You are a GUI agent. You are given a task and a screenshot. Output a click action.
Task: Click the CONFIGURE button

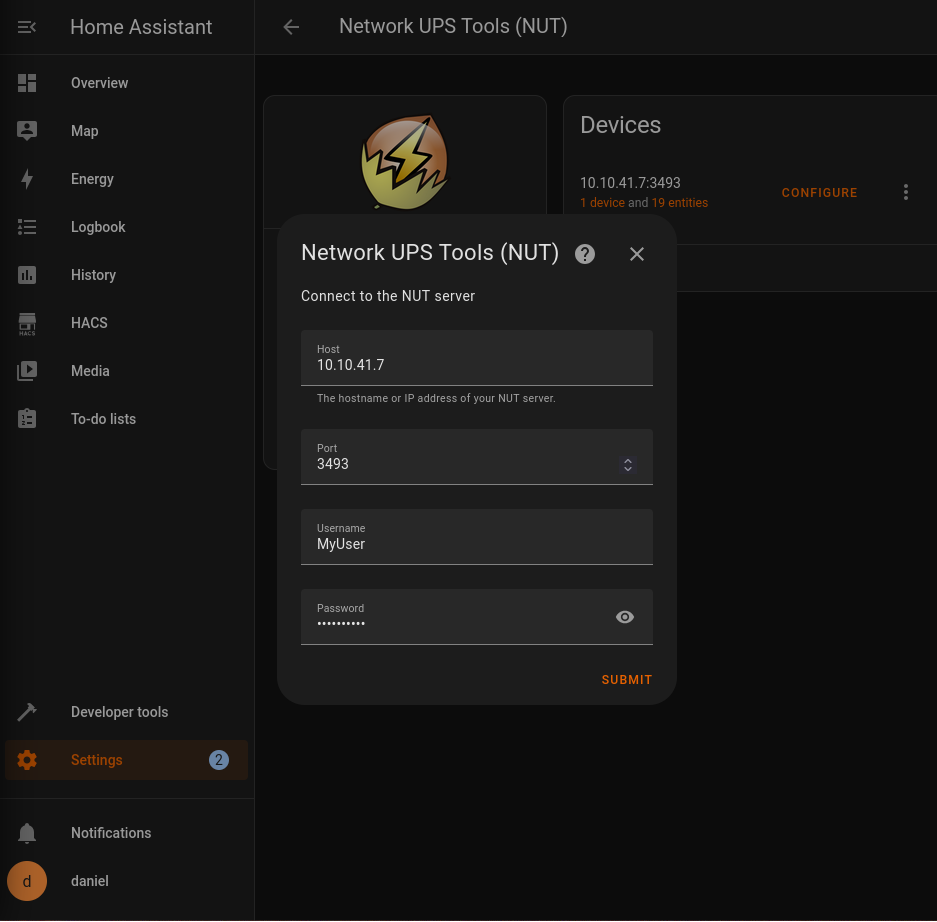pos(819,192)
